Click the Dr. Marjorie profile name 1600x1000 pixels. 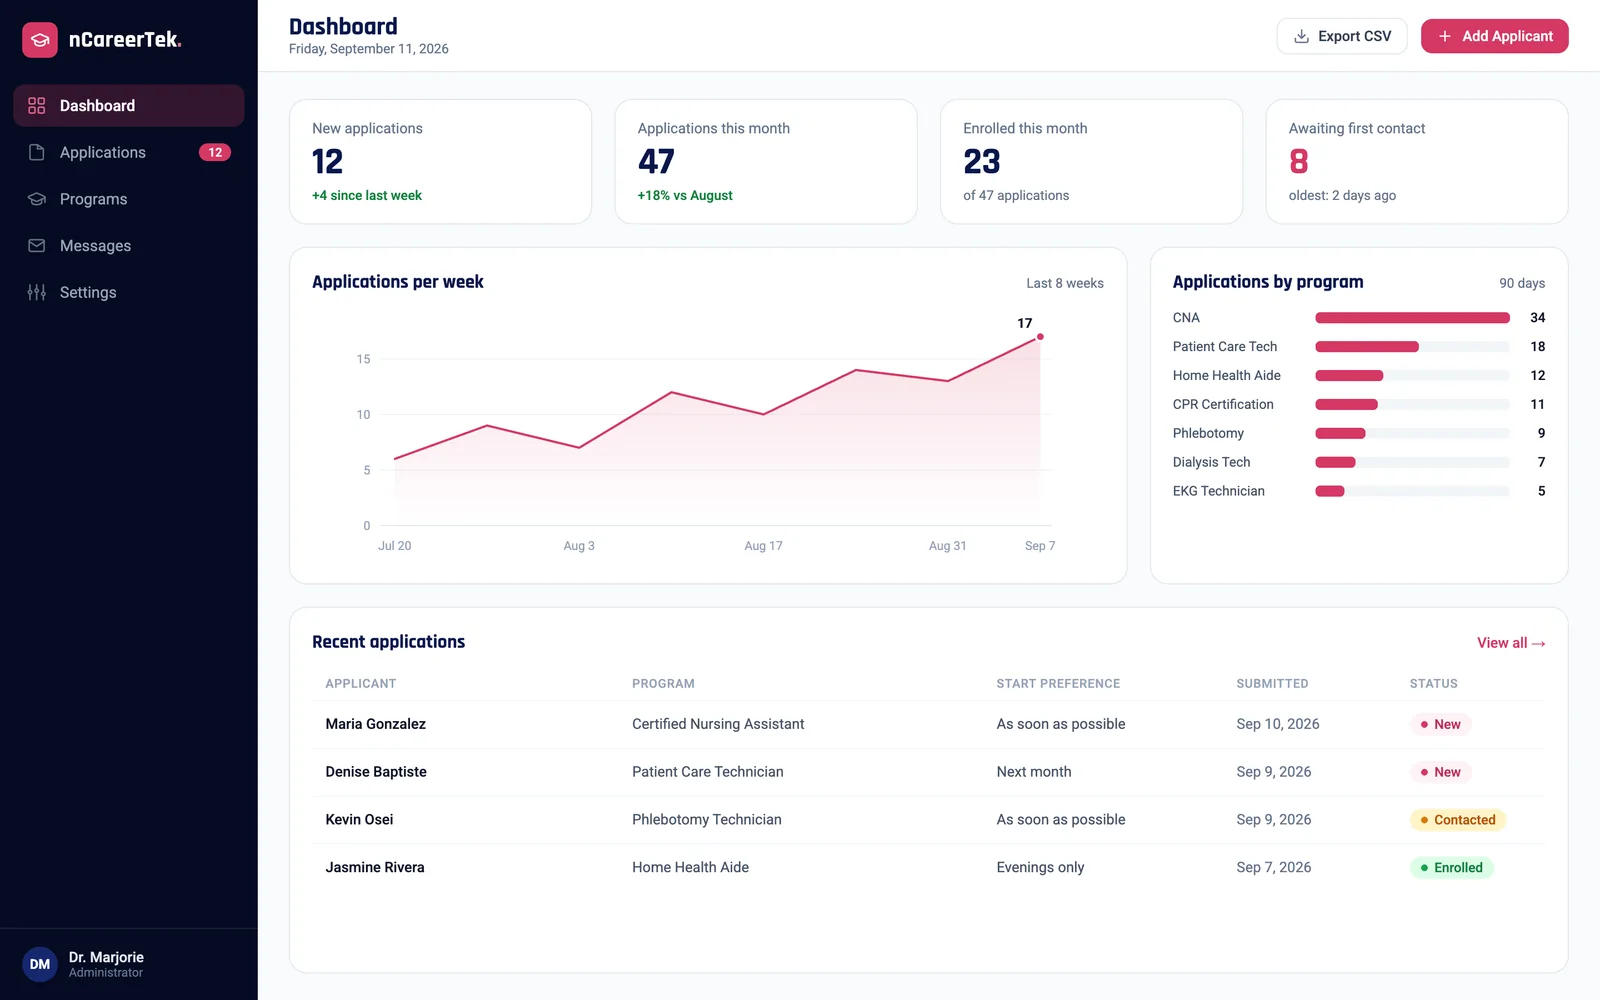pyautogui.click(x=106, y=957)
